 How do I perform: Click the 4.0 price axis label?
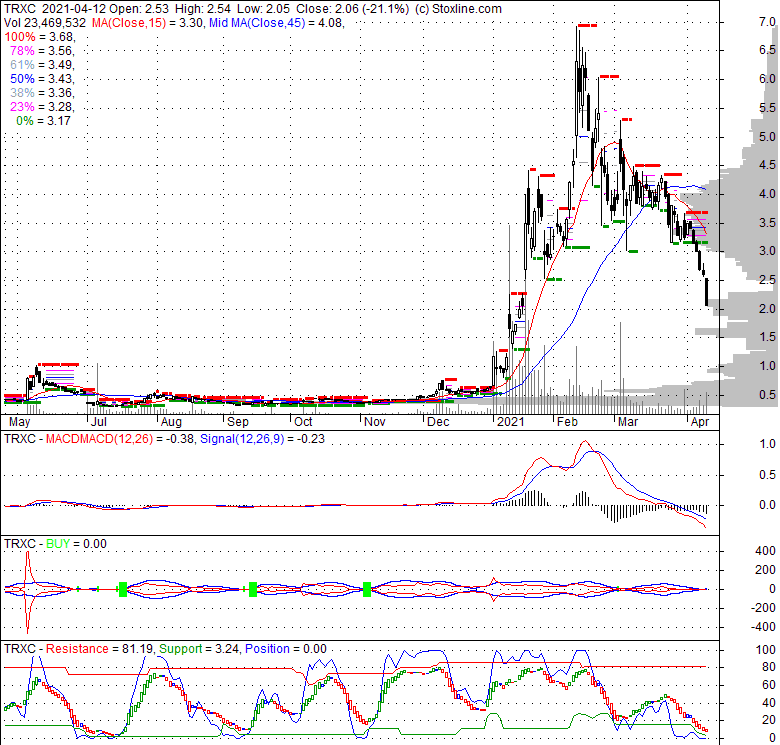(x=767, y=194)
